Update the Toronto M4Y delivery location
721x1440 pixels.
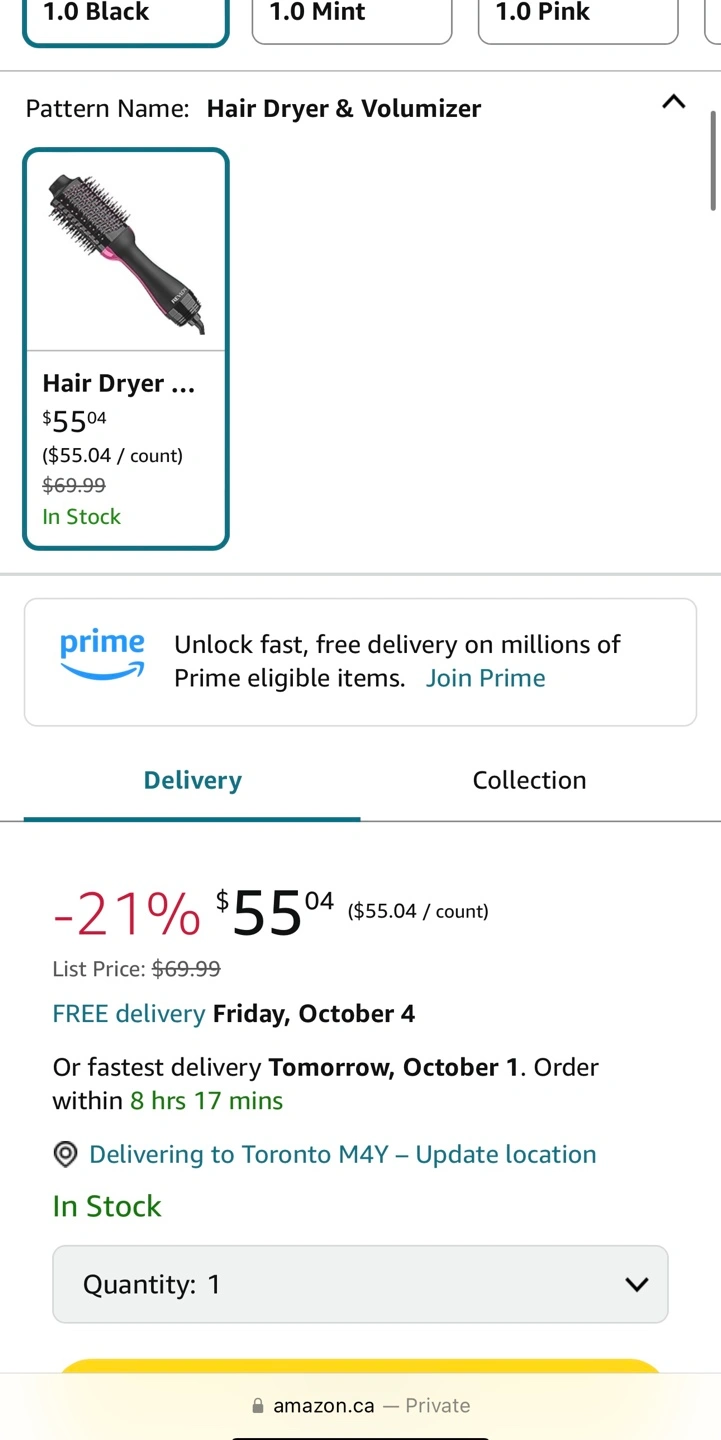coord(342,1155)
